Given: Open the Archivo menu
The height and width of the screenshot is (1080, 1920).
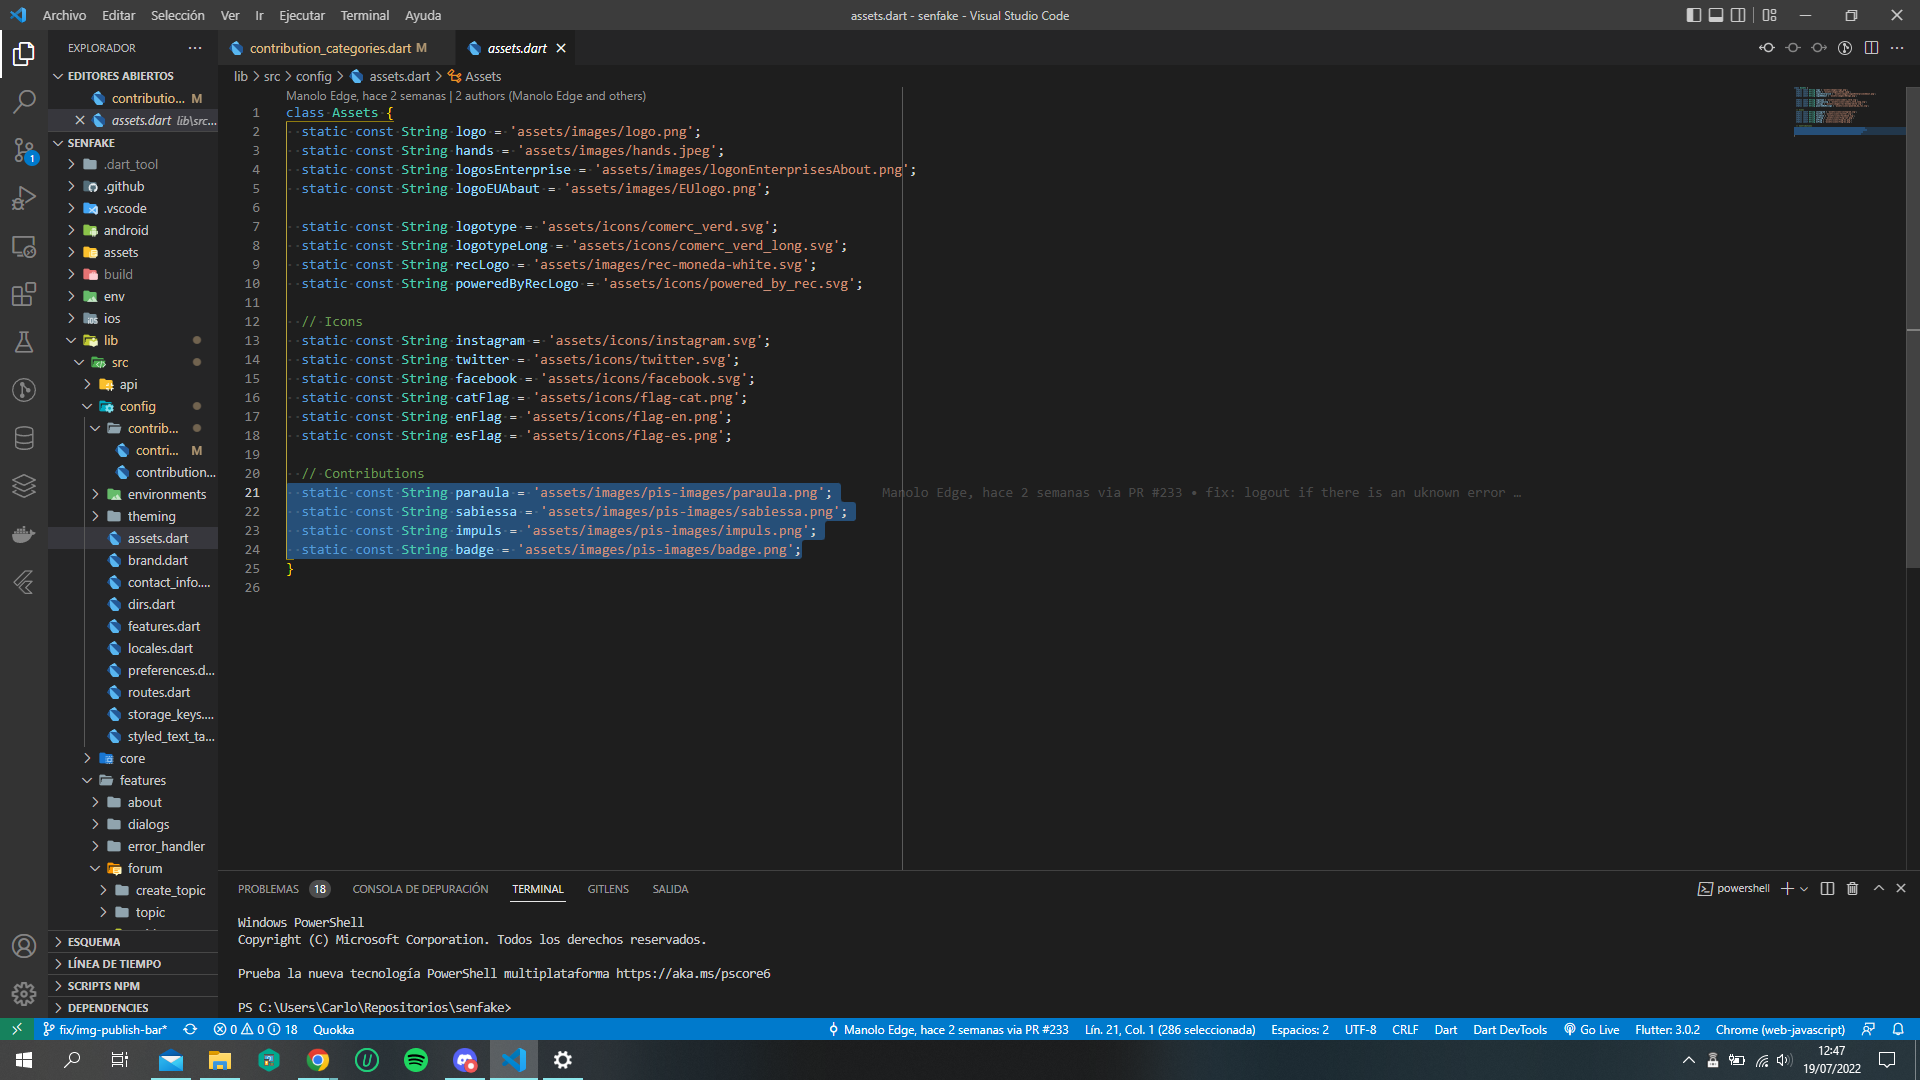Looking at the screenshot, I should (x=64, y=15).
